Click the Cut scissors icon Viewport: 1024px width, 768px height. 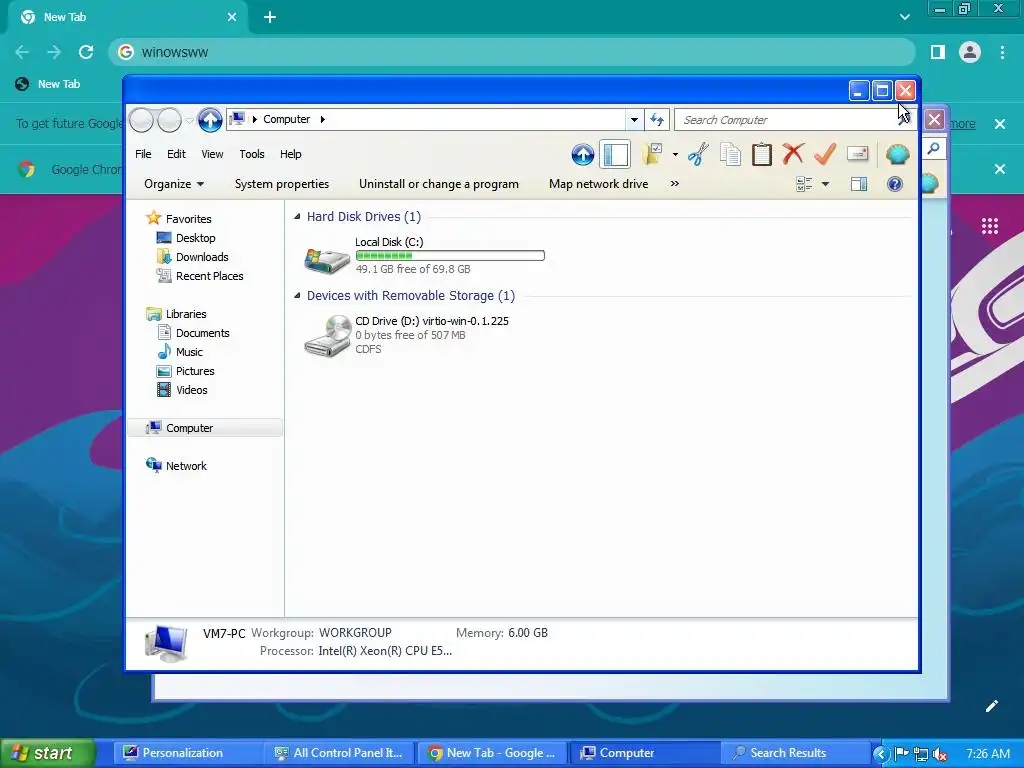(698, 154)
